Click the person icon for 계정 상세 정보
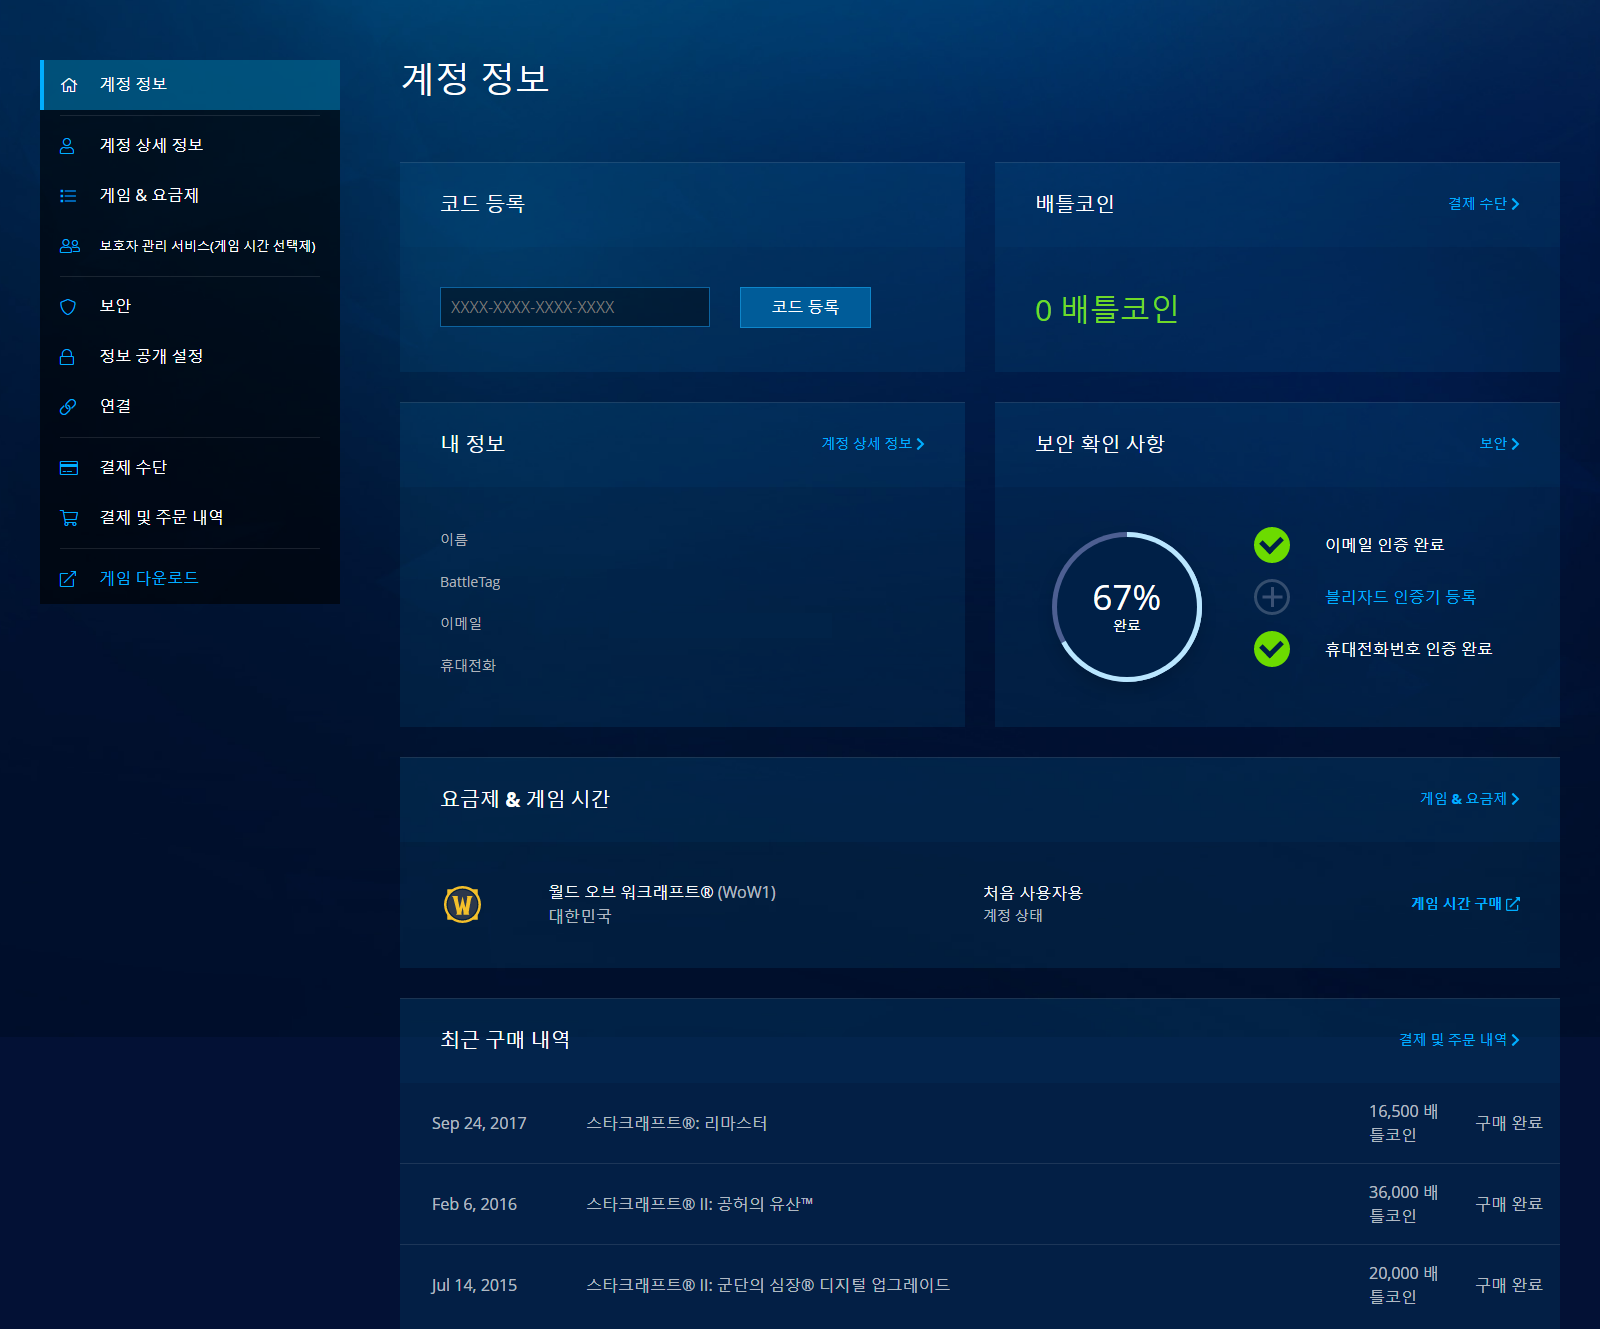This screenshot has height=1329, width=1600. [67, 146]
